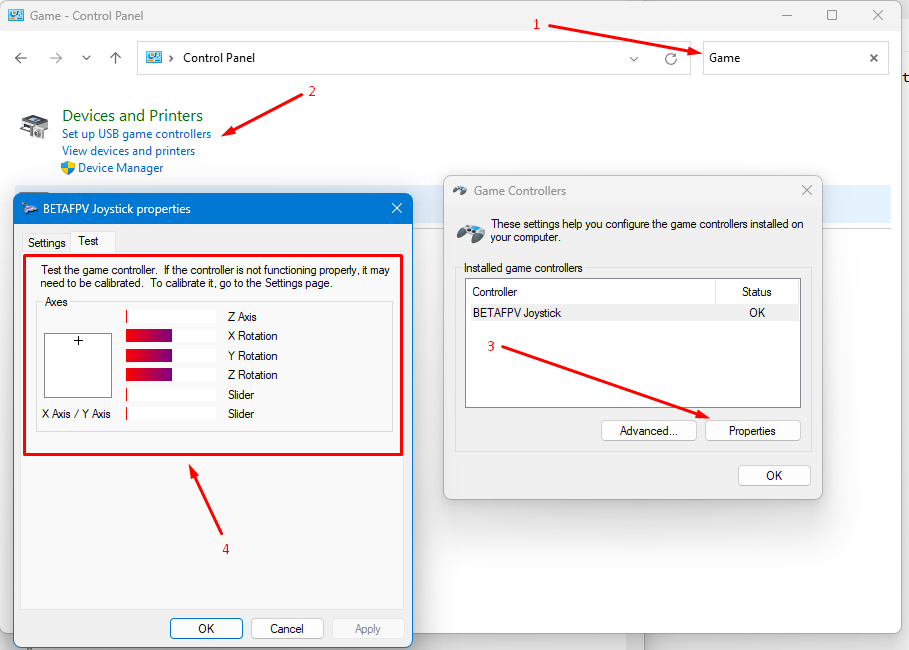The height and width of the screenshot is (650, 909).
Task: Click the Forward navigation arrow
Action: [56, 58]
